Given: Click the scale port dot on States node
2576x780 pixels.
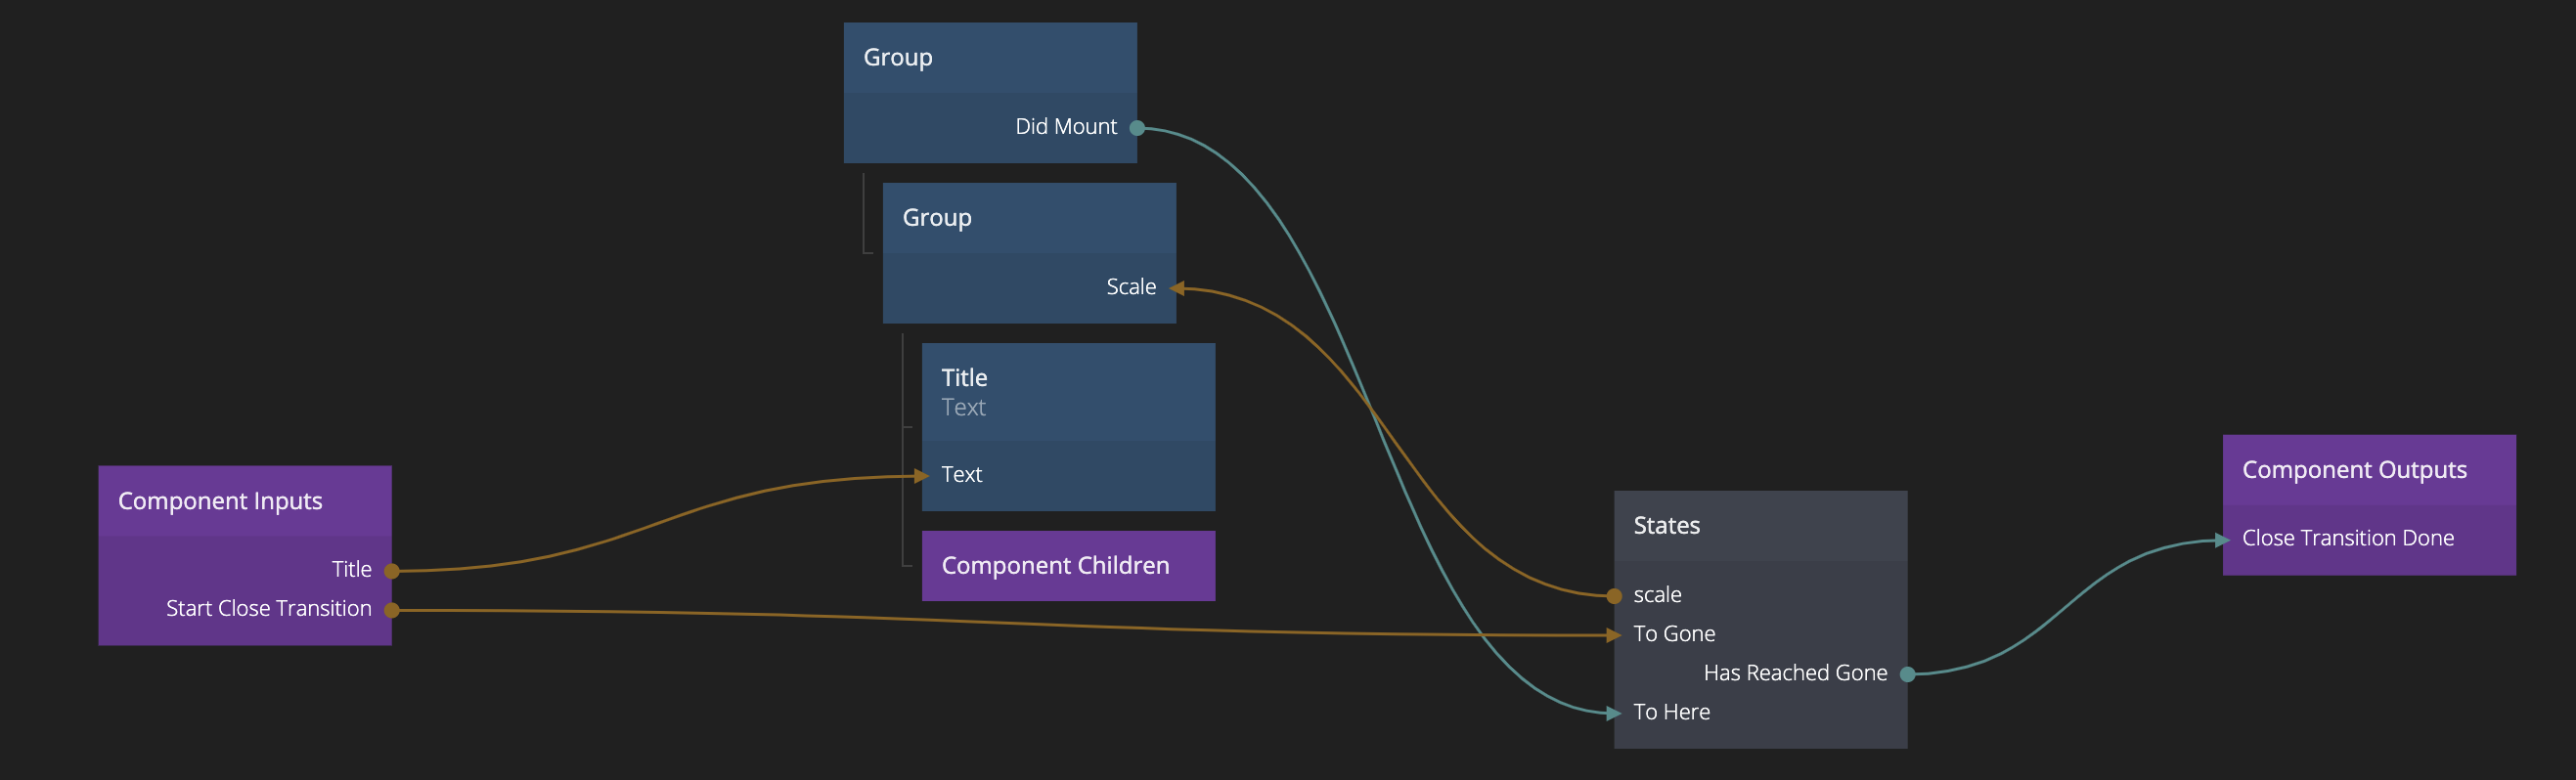Looking at the screenshot, I should [1614, 596].
